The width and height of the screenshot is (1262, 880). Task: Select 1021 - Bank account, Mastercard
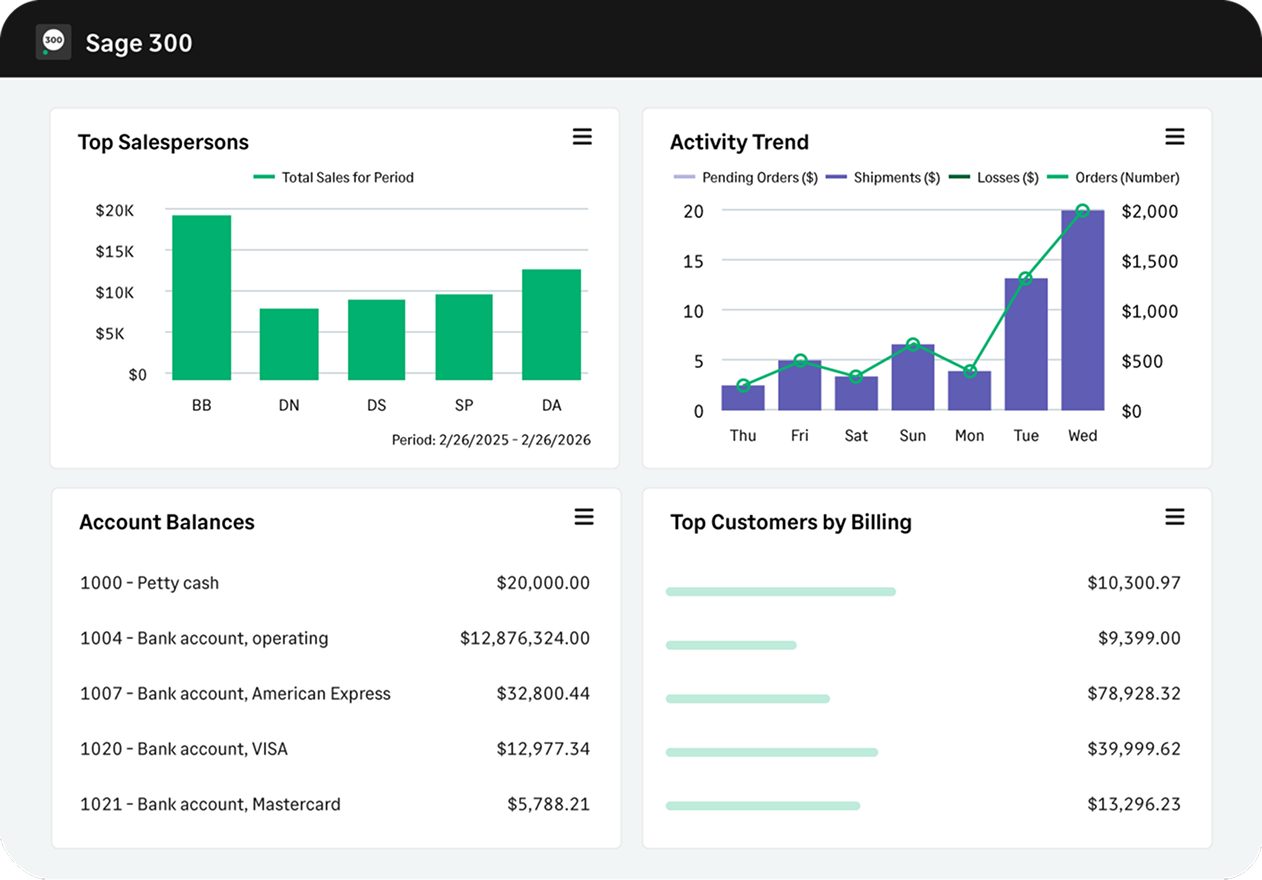tap(335, 804)
